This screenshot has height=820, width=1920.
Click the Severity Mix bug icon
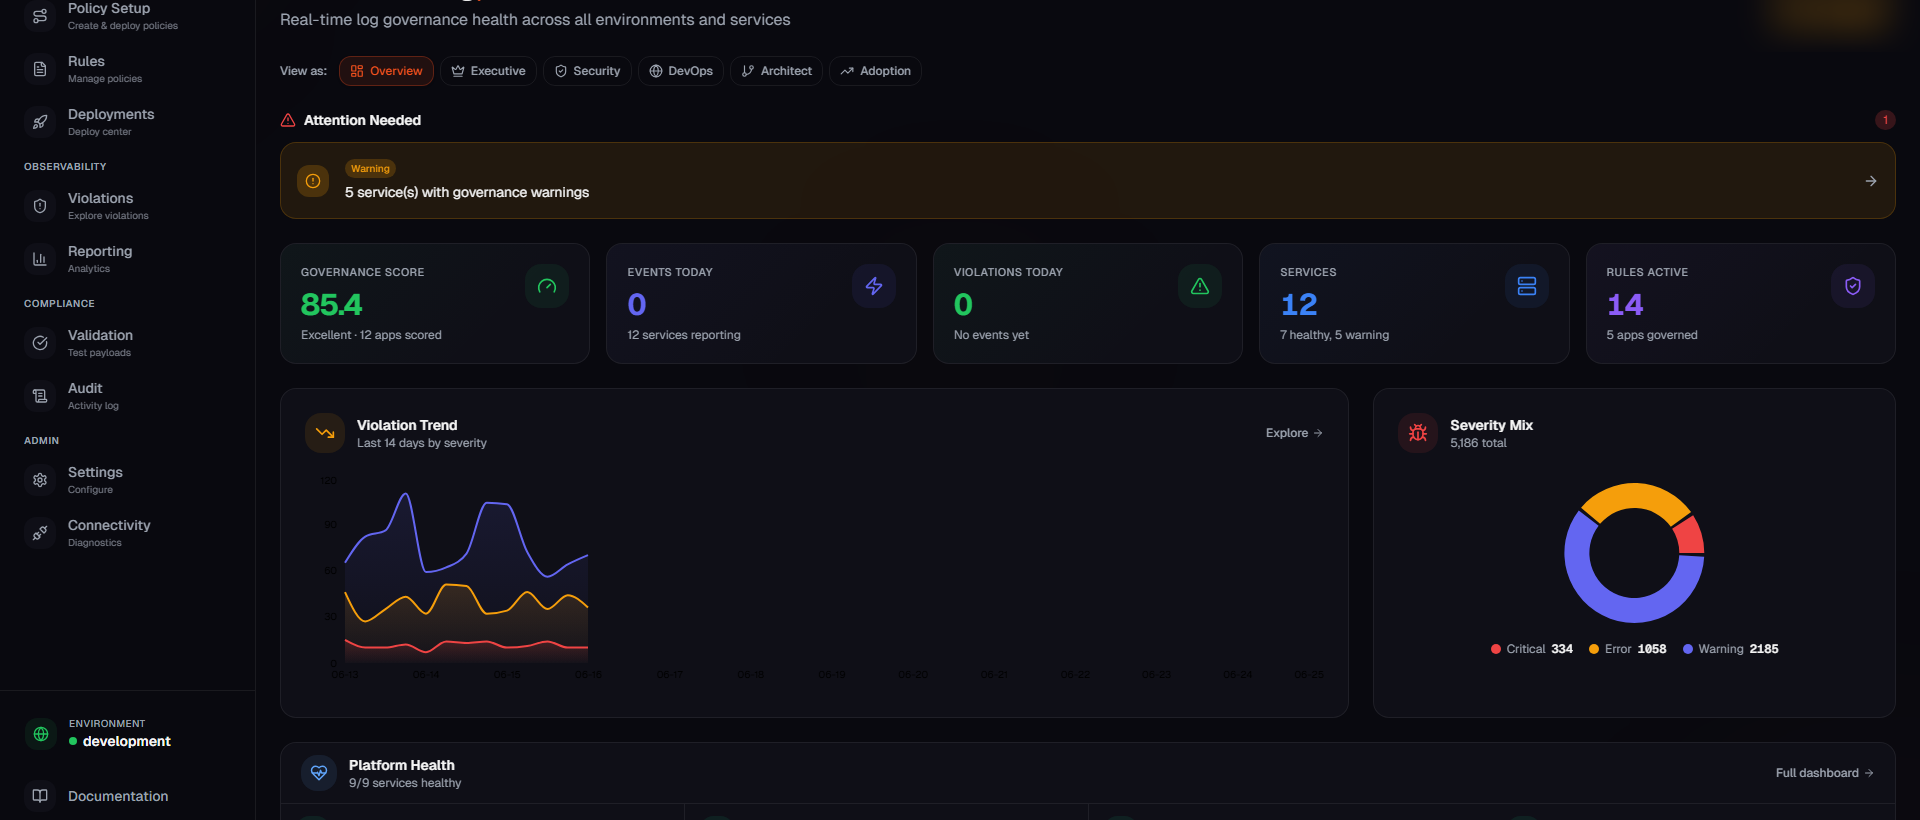tap(1418, 433)
